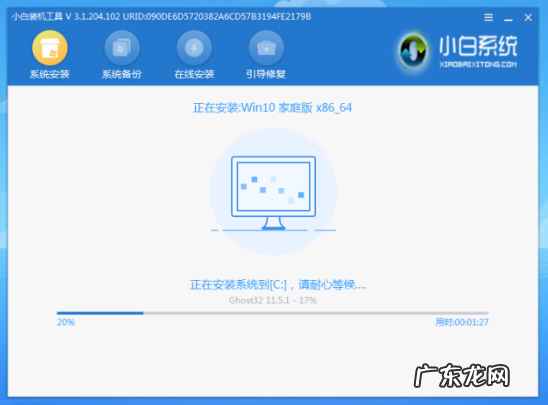Click the 在线安装 tab label

pyautogui.click(x=194, y=74)
